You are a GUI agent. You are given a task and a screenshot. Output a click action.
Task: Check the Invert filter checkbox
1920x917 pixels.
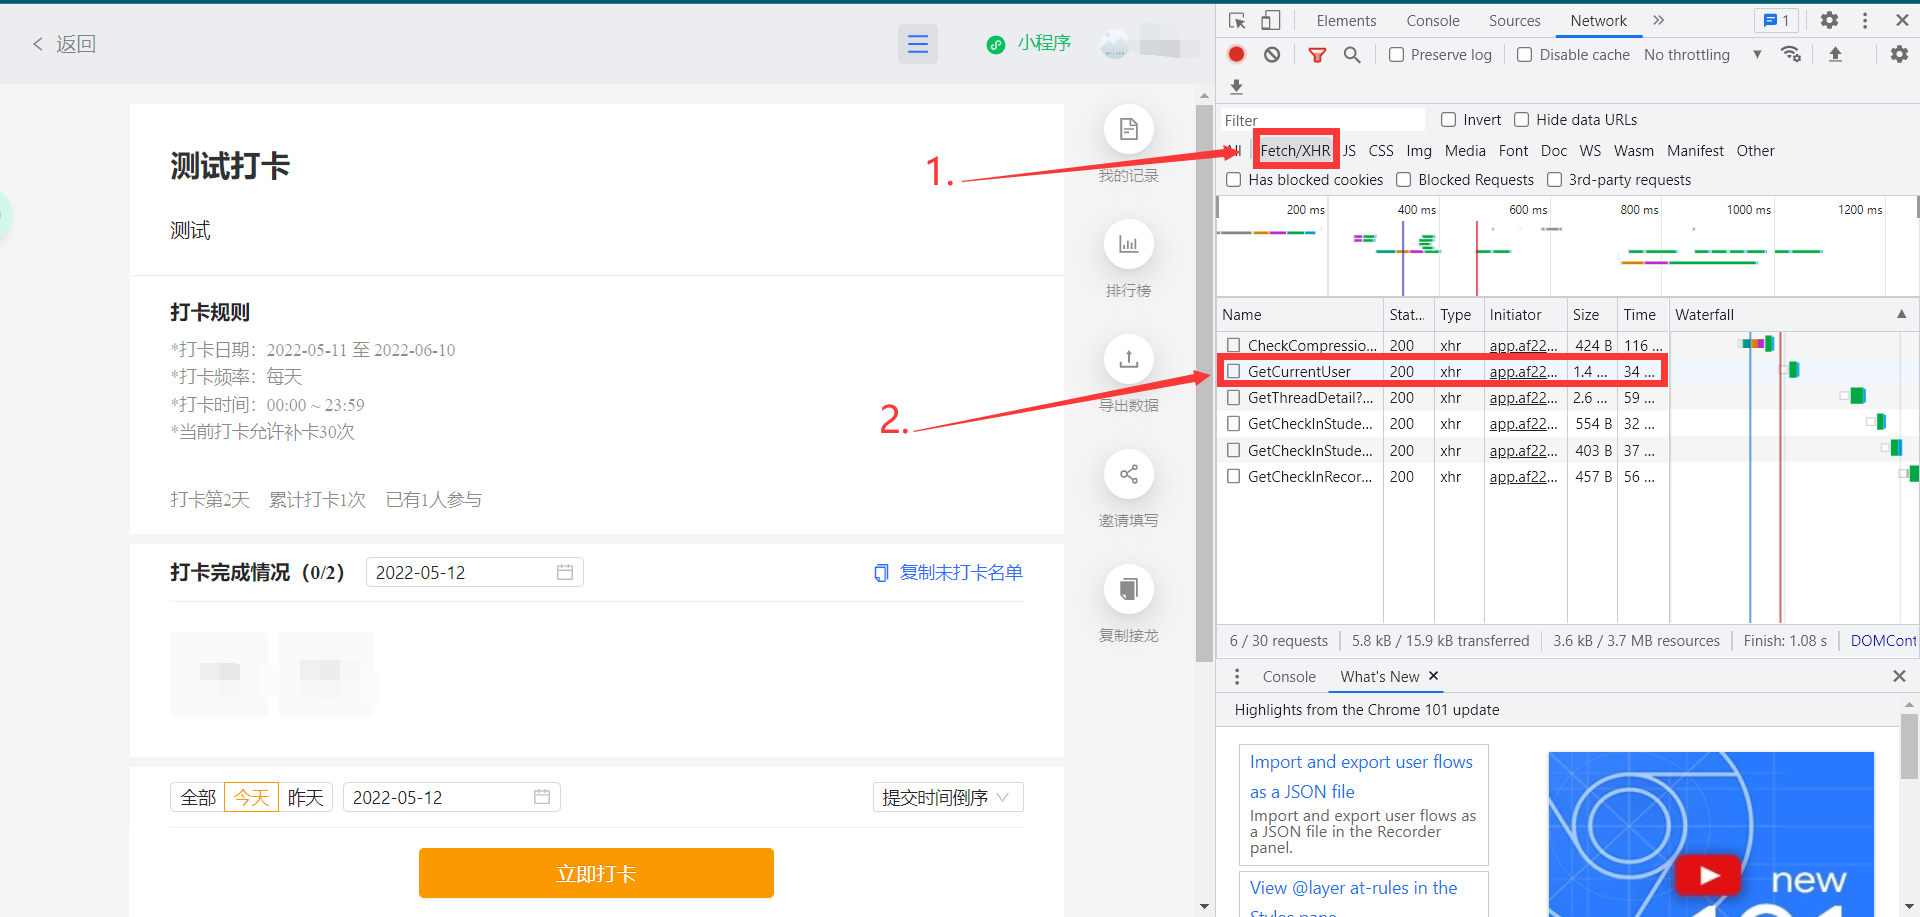(x=1447, y=119)
